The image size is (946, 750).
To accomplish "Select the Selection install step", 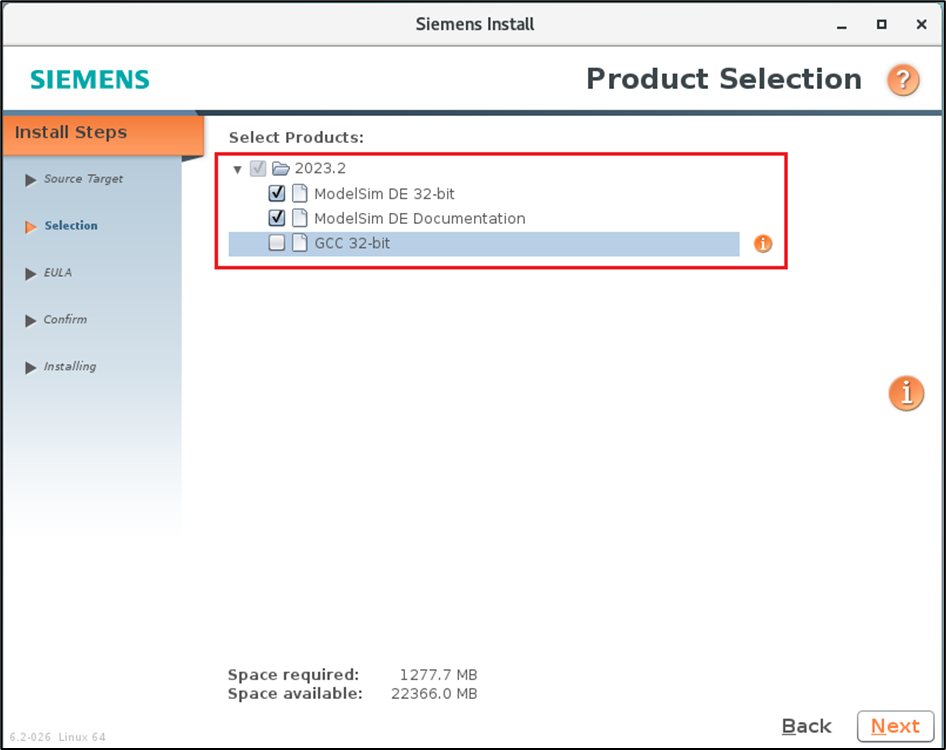I will point(71,226).
